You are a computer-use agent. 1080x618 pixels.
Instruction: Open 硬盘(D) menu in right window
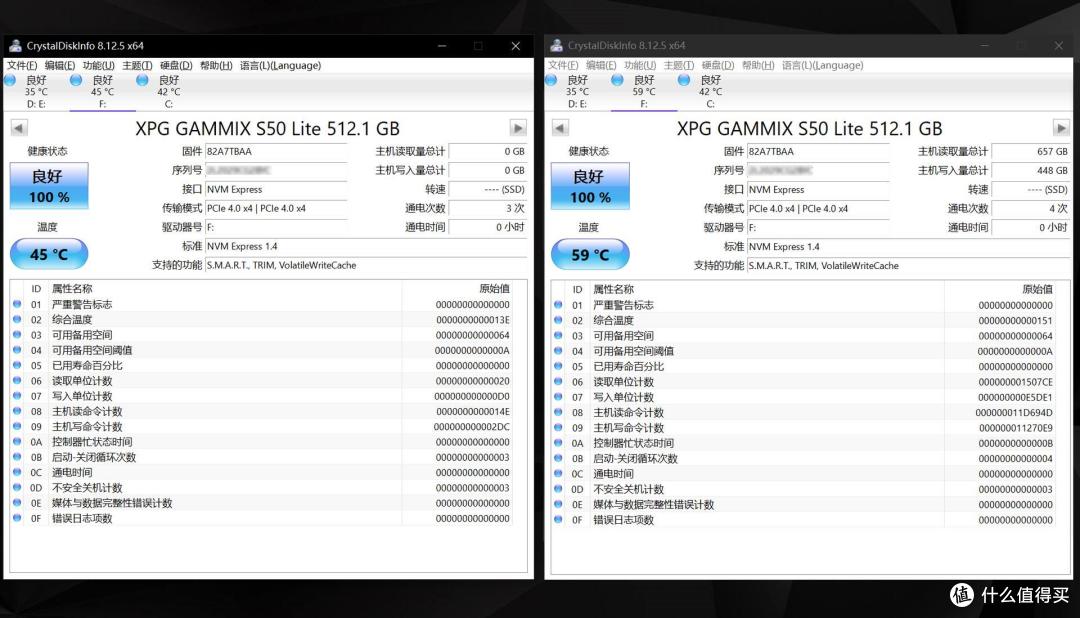click(718, 65)
